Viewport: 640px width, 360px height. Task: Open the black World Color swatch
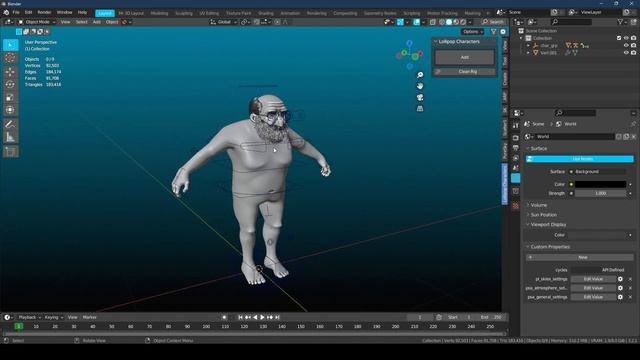(x=600, y=184)
